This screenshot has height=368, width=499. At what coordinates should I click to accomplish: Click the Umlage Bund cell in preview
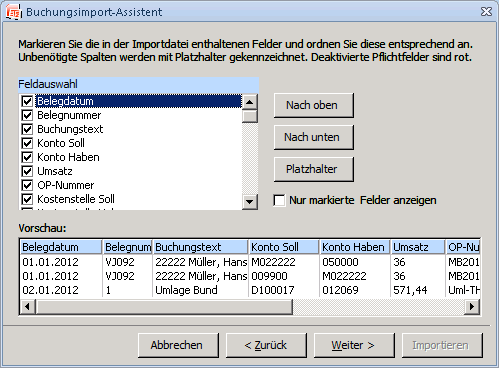[186, 290]
